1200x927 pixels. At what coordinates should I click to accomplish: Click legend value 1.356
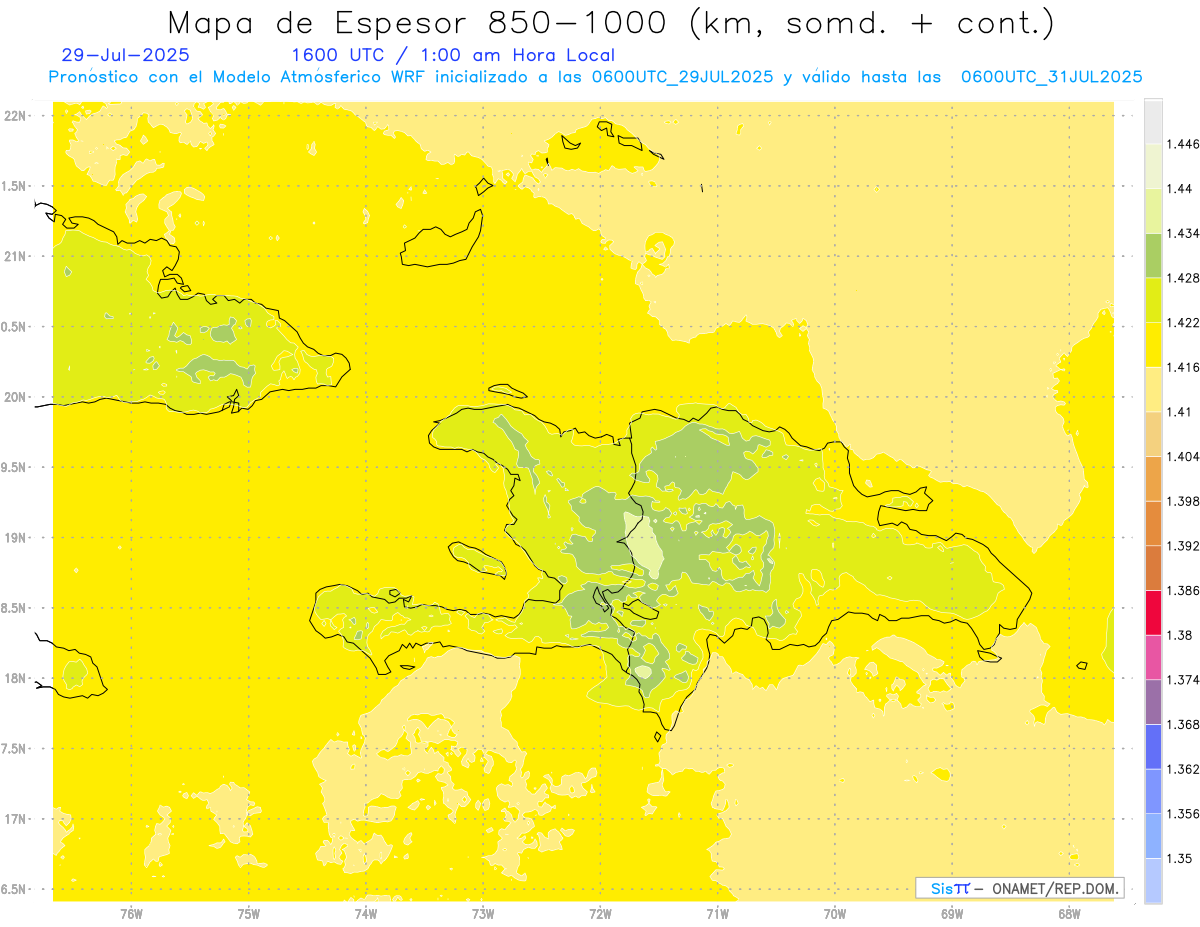(1183, 813)
